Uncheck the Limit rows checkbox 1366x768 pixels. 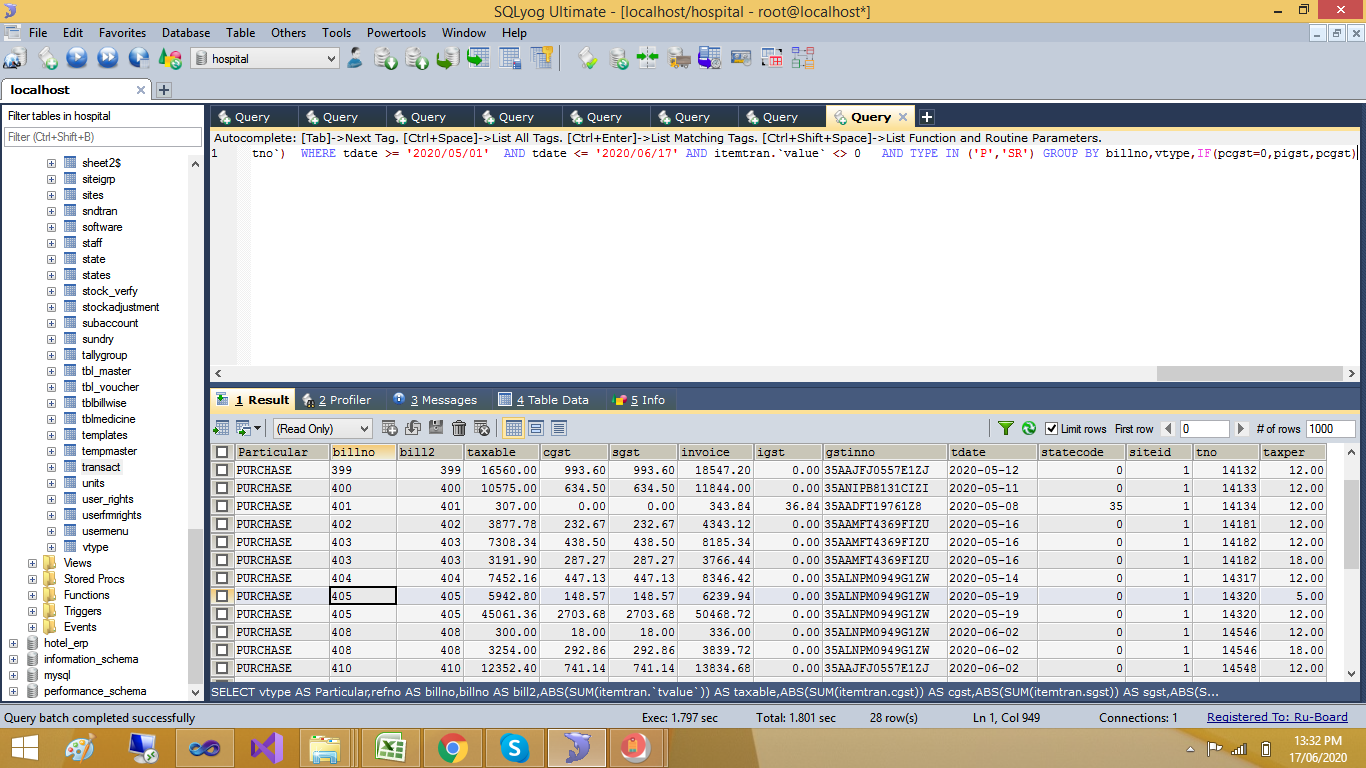(1051, 428)
